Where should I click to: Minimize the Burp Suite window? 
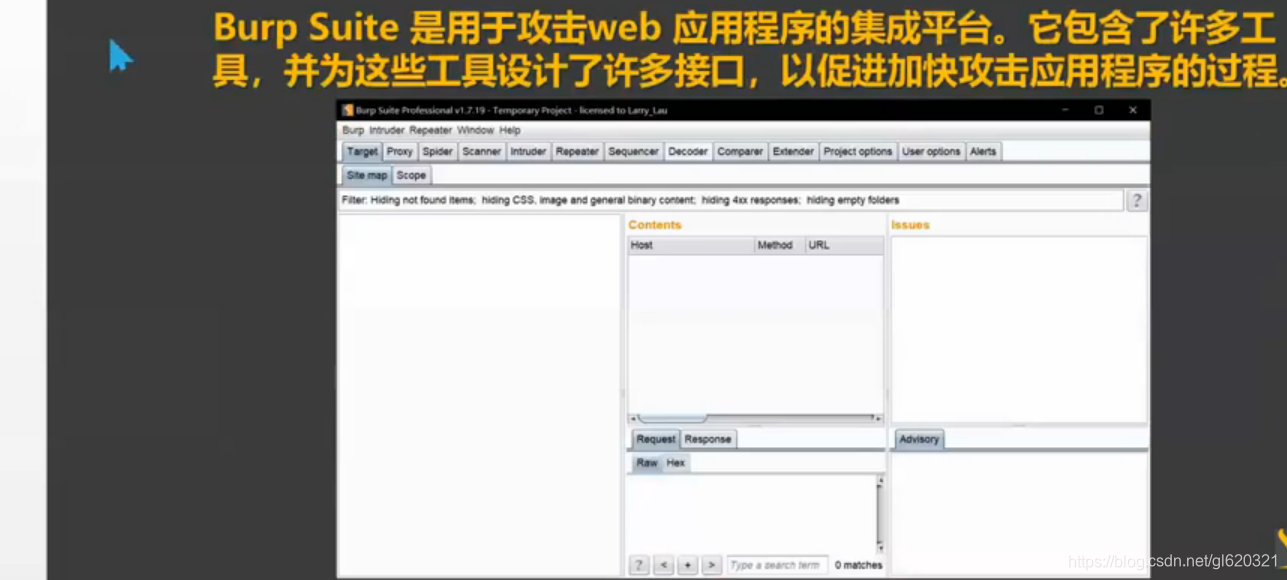point(1065,110)
